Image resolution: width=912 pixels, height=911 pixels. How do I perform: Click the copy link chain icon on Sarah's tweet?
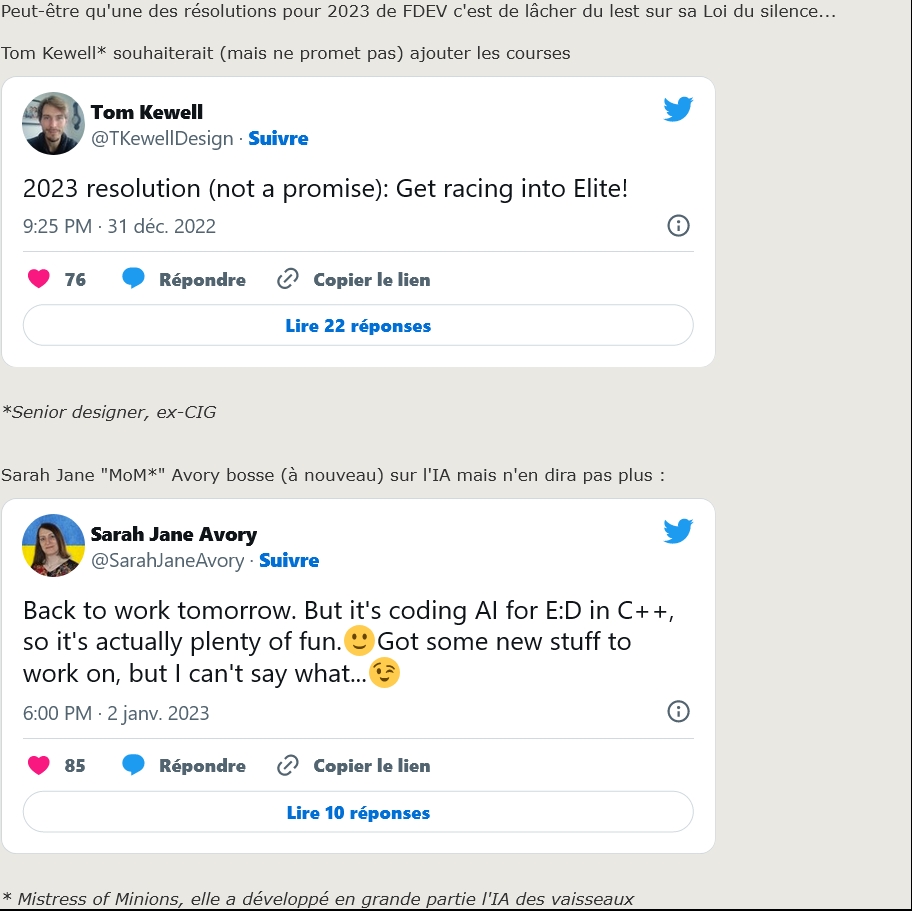288,766
